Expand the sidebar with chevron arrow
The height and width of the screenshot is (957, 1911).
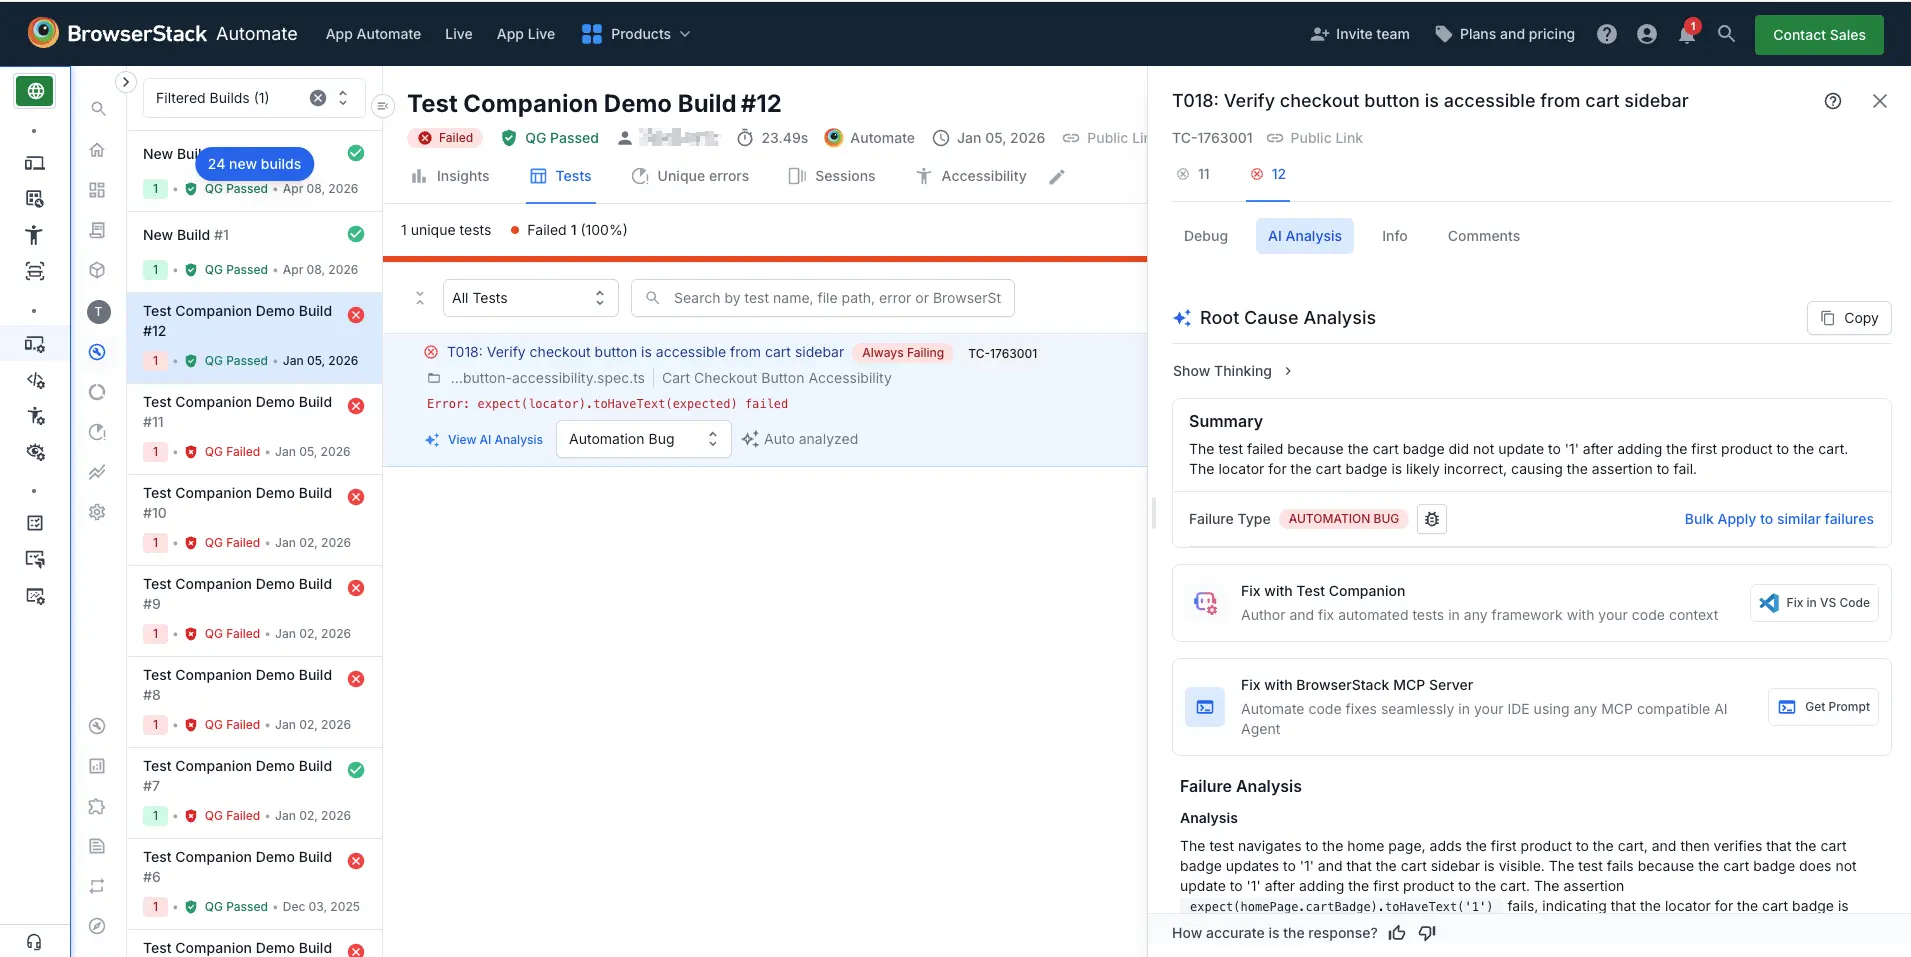click(125, 82)
